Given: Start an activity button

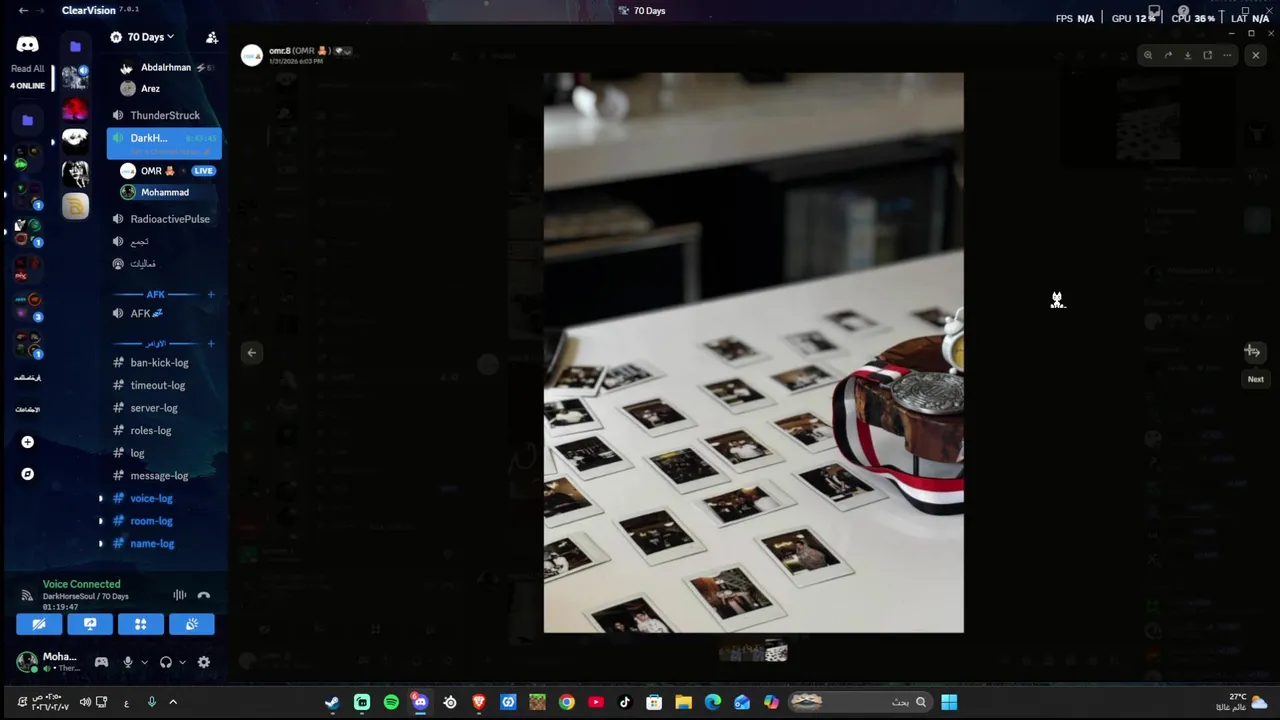Looking at the screenshot, I should [x=141, y=624].
